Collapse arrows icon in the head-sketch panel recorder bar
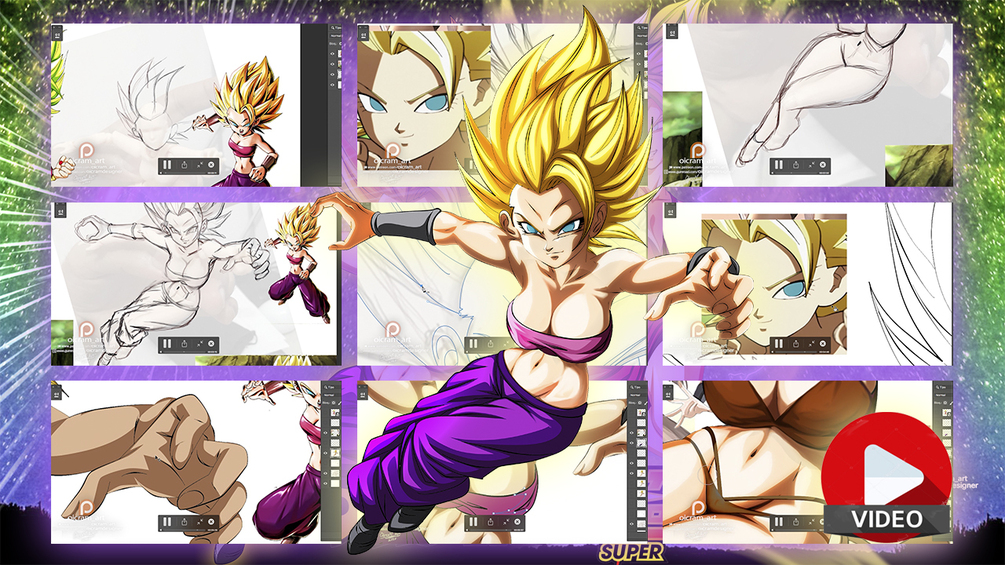 click(200, 165)
